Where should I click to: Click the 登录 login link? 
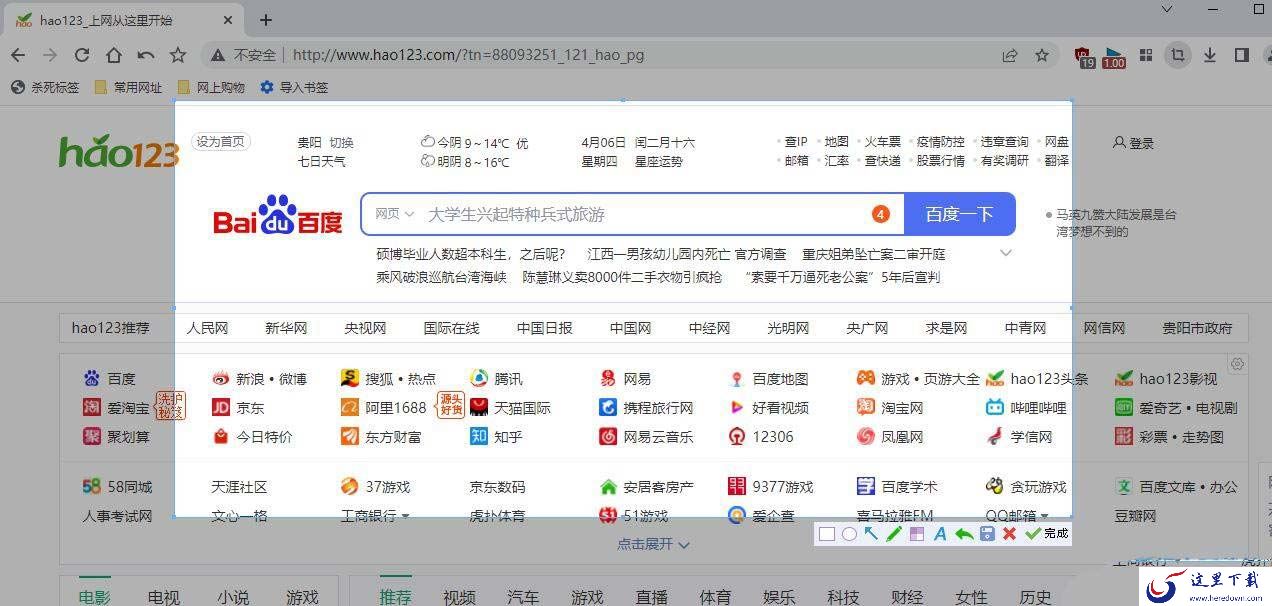(1134, 143)
